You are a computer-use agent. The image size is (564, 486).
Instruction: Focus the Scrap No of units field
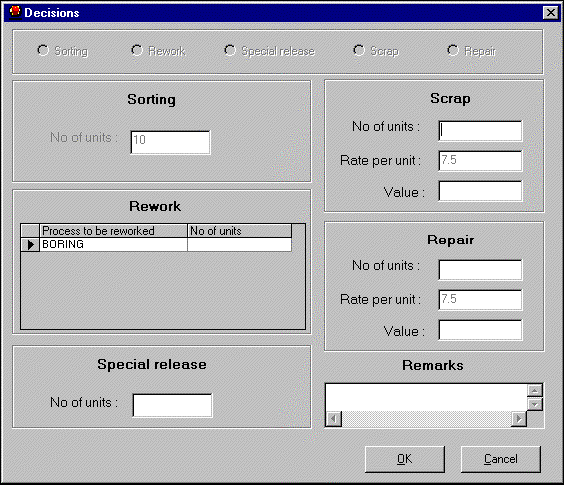tap(480, 131)
